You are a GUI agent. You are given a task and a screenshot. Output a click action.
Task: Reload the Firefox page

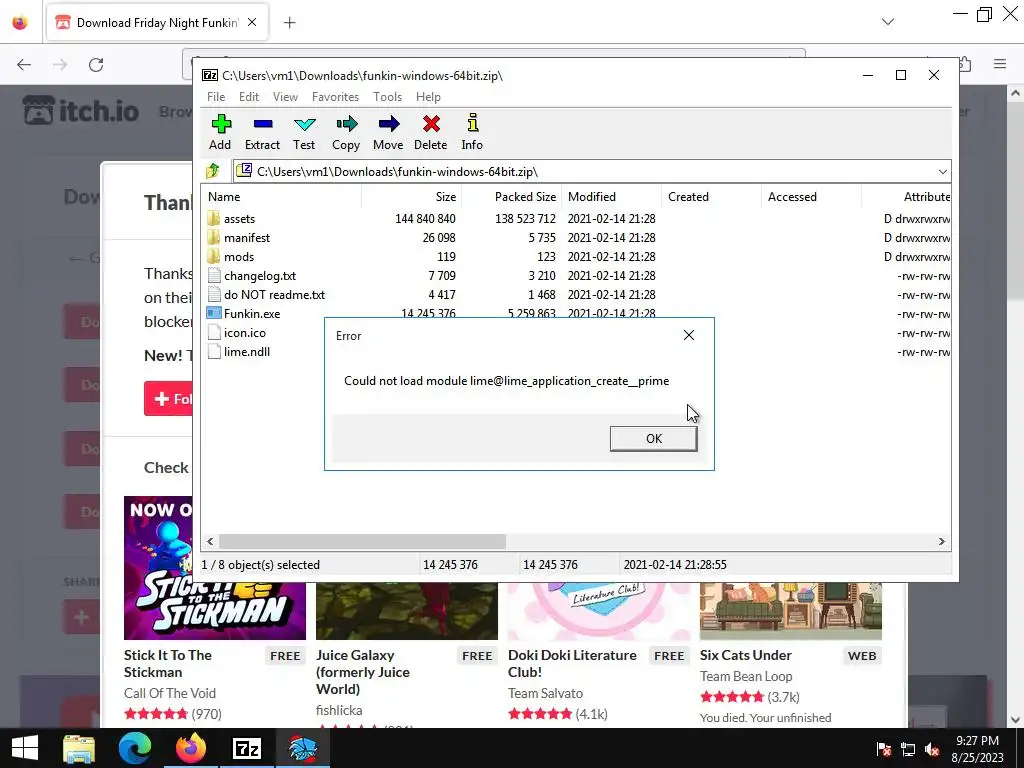[96, 65]
